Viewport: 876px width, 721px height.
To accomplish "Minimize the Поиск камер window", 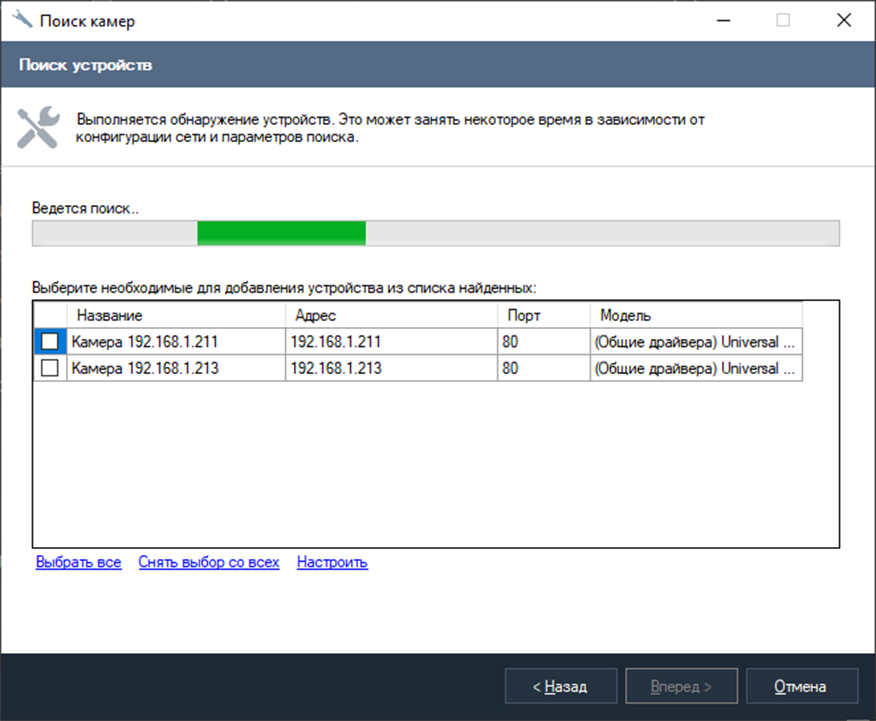I will click(x=722, y=20).
